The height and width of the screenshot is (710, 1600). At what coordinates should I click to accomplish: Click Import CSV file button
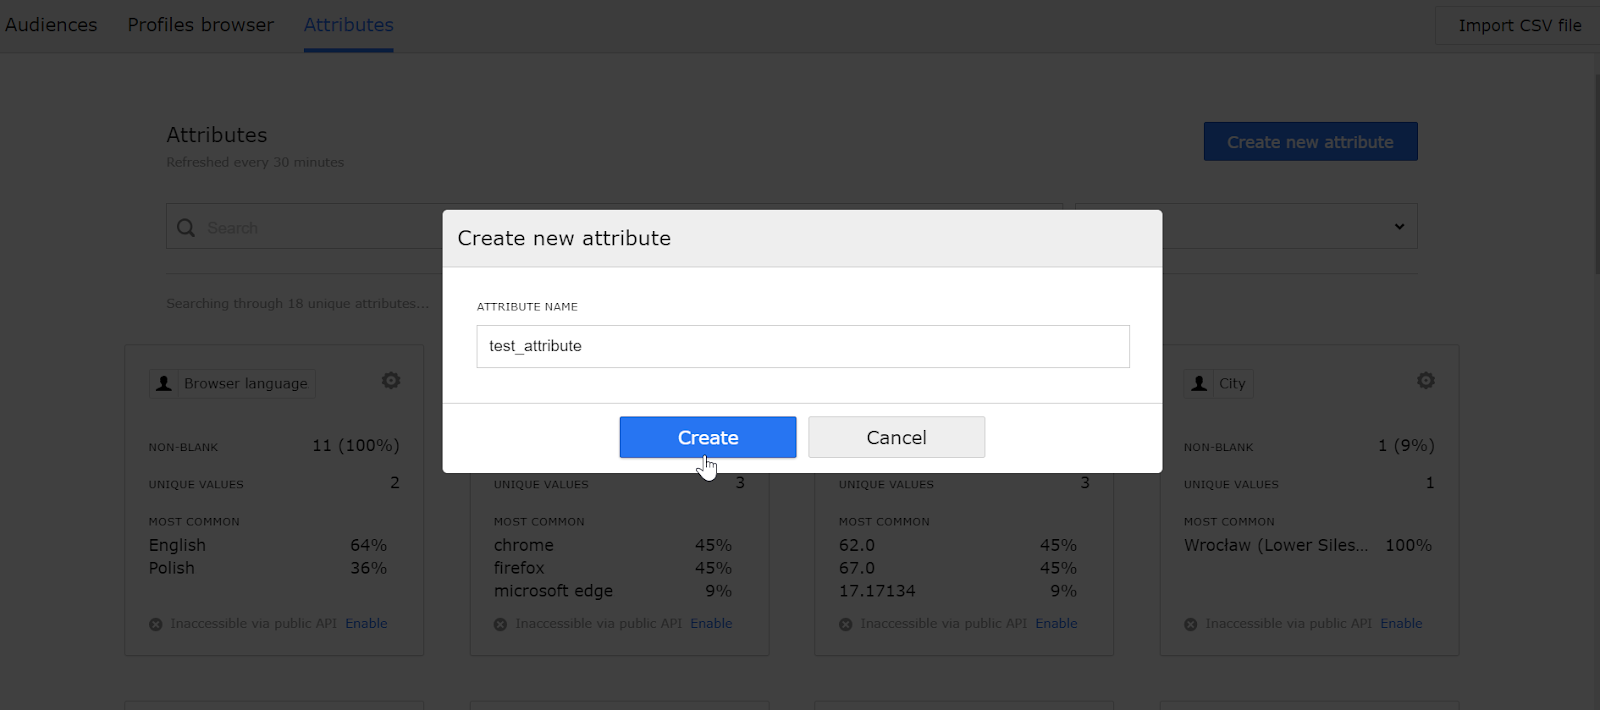click(x=1519, y=25)
